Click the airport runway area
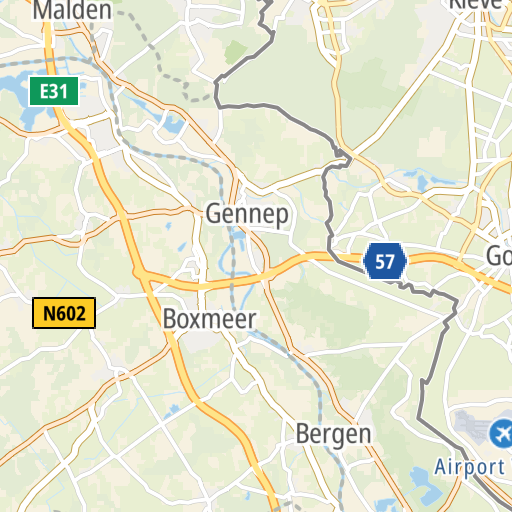Image resolution: width=512 pixels, height=512 pixels. (472, 425)
